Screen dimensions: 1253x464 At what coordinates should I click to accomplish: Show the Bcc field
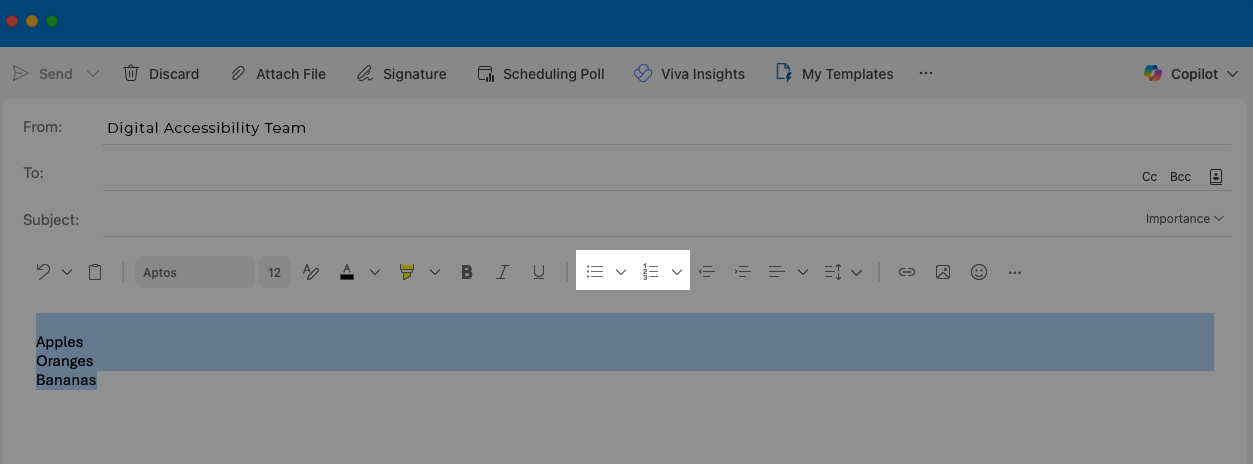coord(1180,177)
